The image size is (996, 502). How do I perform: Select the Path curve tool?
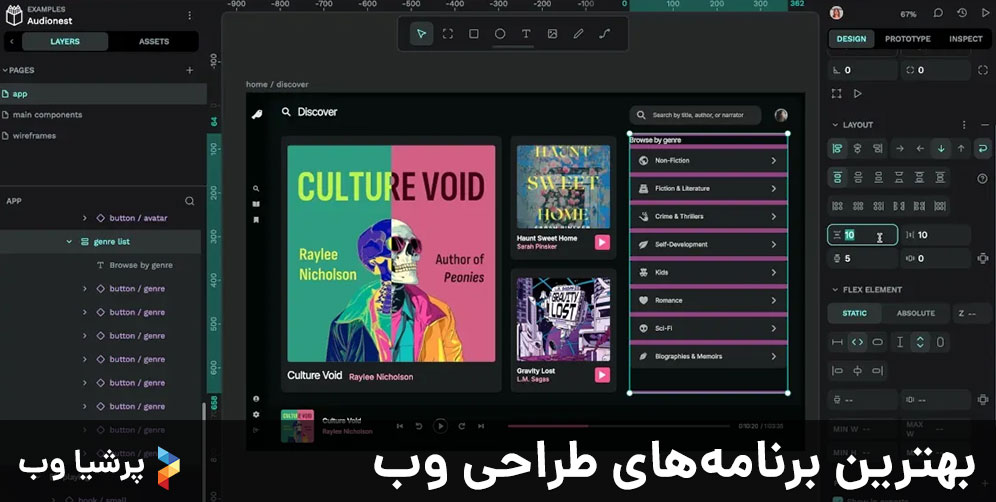(x=605, y=34)
